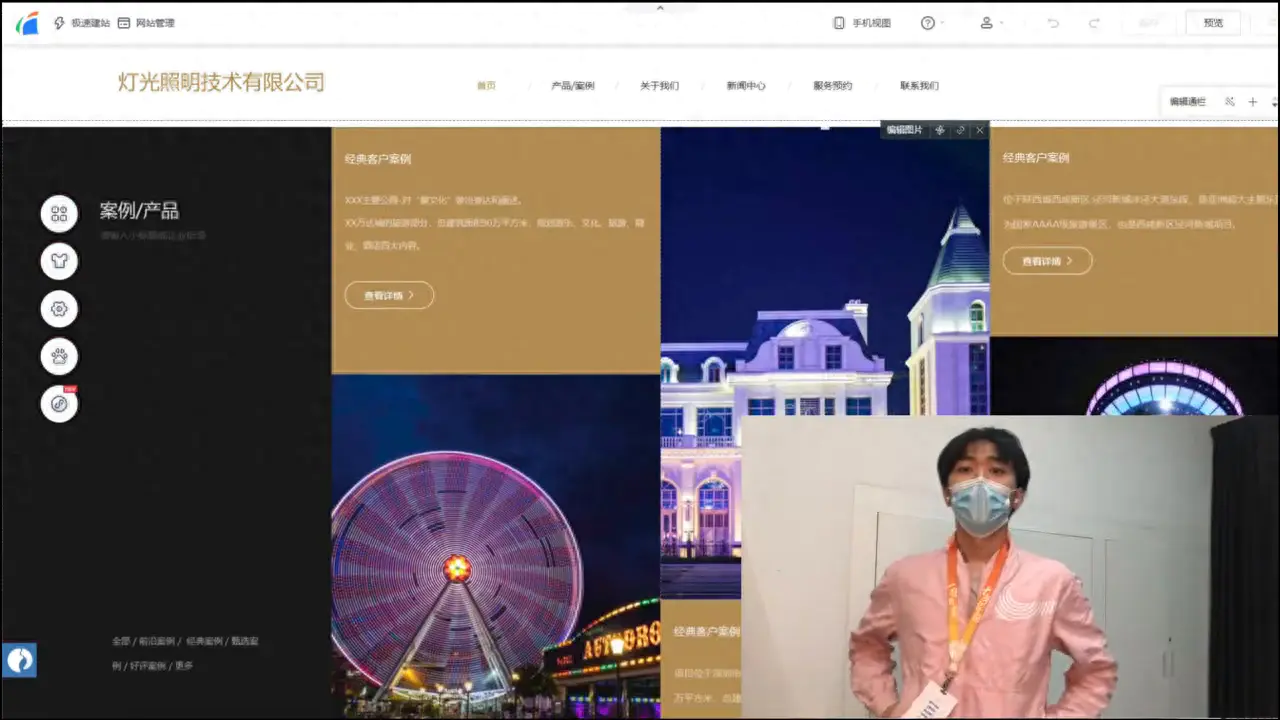Open the user account icon
The image size is (1280, 720).
[987, 23]
